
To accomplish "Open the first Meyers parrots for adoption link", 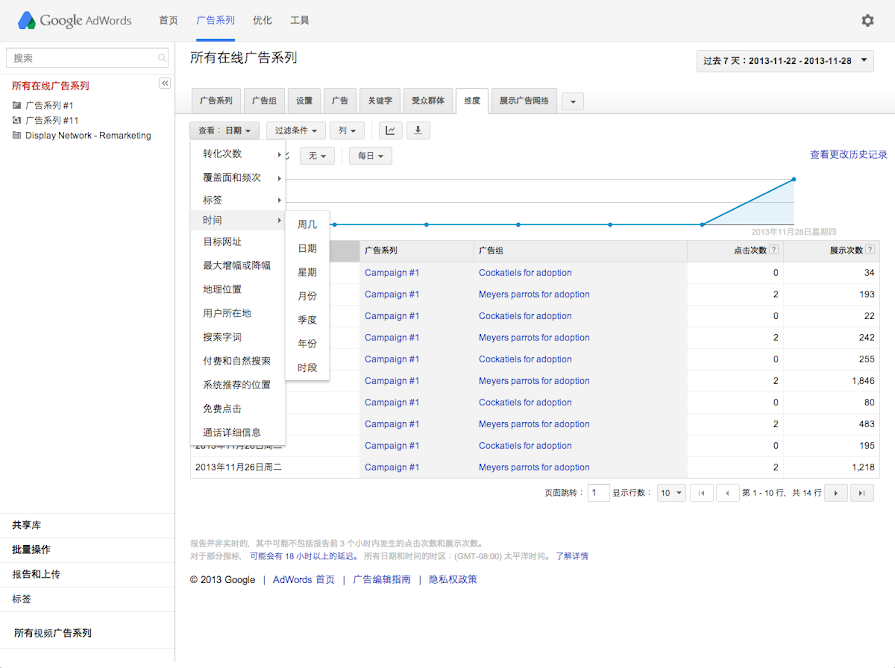I will tap(534, 294).
